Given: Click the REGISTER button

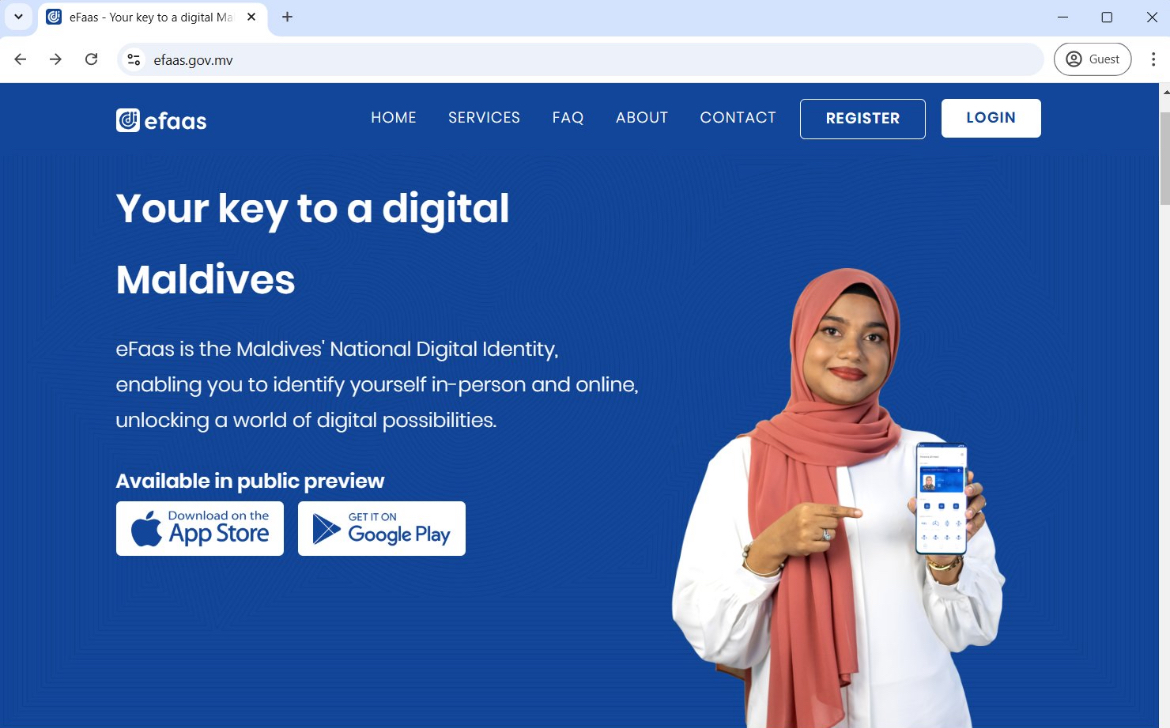Looking at the screenshot, I should (863, 119).
